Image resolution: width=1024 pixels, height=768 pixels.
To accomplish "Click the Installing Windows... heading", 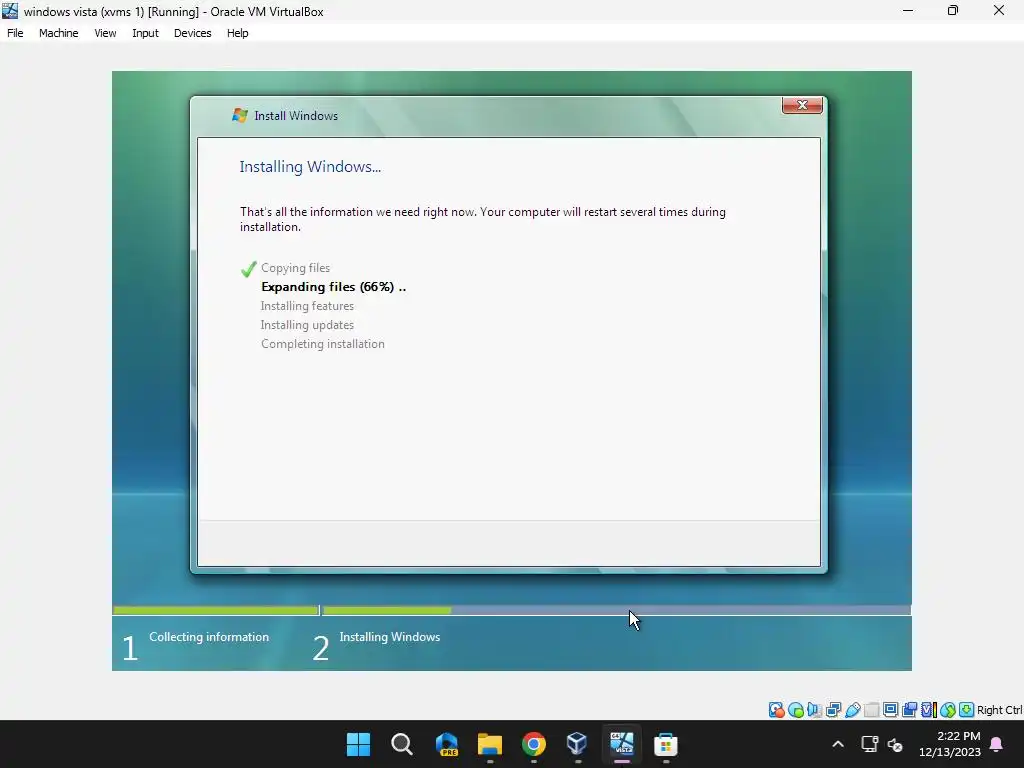I will point(310,167).
